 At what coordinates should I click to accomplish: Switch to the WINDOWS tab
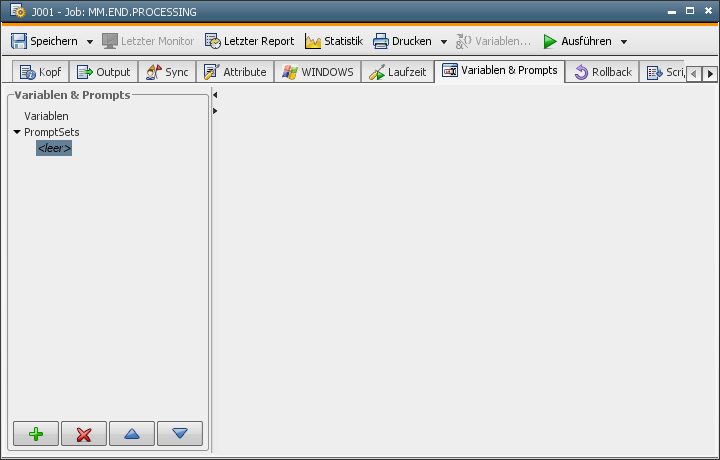click(318, 72)
